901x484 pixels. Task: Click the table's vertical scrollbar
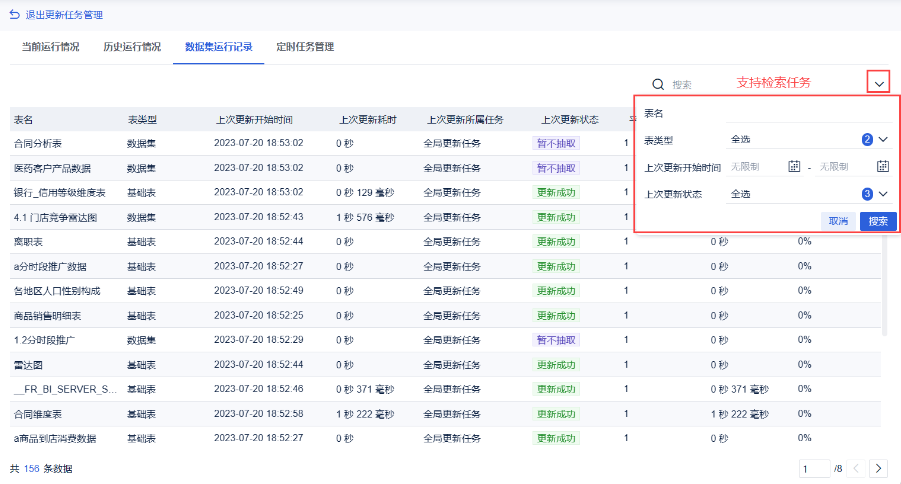(883, 285)
